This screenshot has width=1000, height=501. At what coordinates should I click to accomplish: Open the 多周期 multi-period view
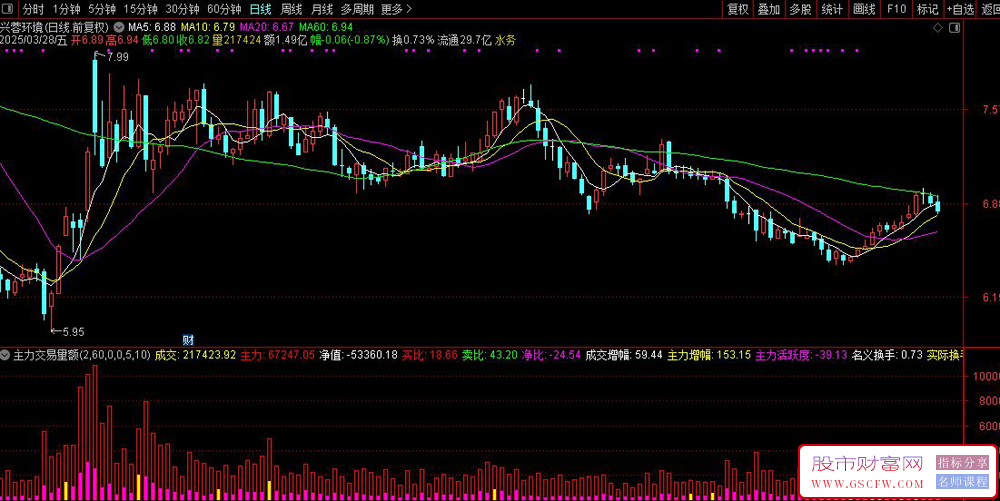357,9
